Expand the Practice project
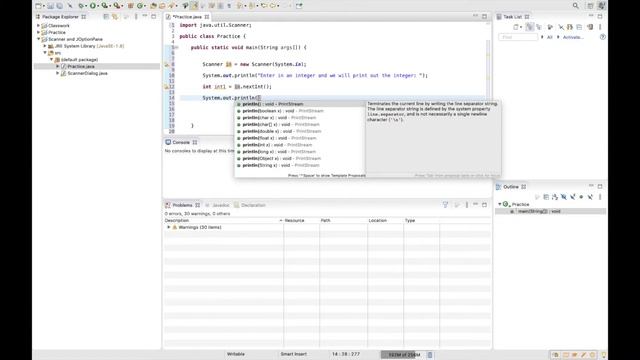This screenshot has width=640, height=360. click(x=38, y=32)
